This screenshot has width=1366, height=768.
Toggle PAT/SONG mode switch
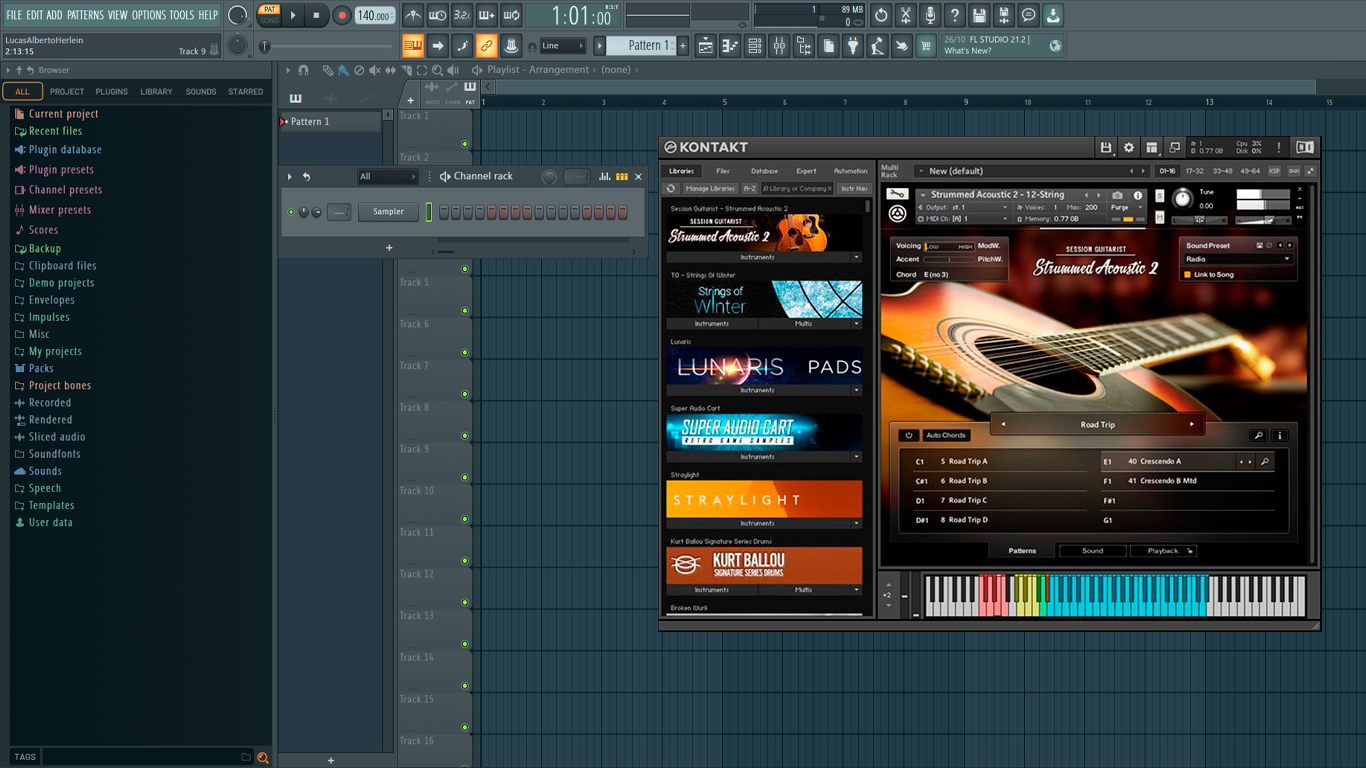point(269,15)
